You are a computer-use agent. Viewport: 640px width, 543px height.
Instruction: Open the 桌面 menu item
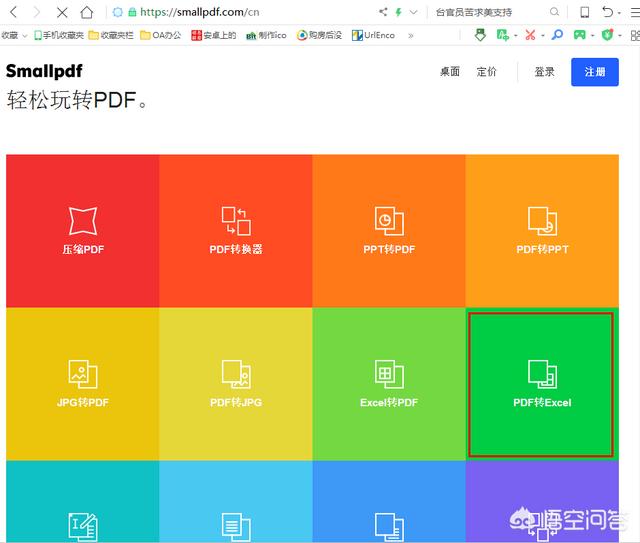(x=450, y=72)
